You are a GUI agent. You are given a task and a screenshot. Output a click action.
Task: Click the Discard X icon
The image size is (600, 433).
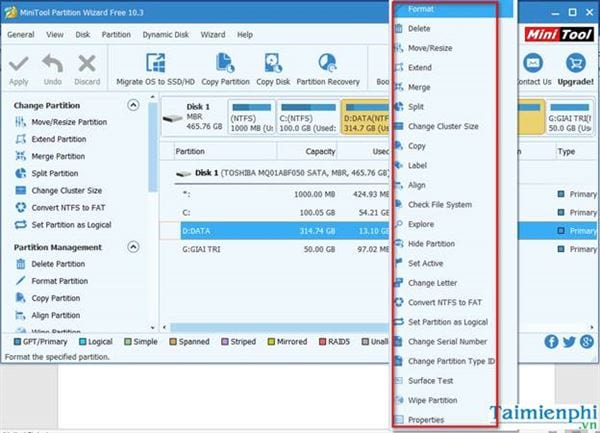[x=87, y=63]
